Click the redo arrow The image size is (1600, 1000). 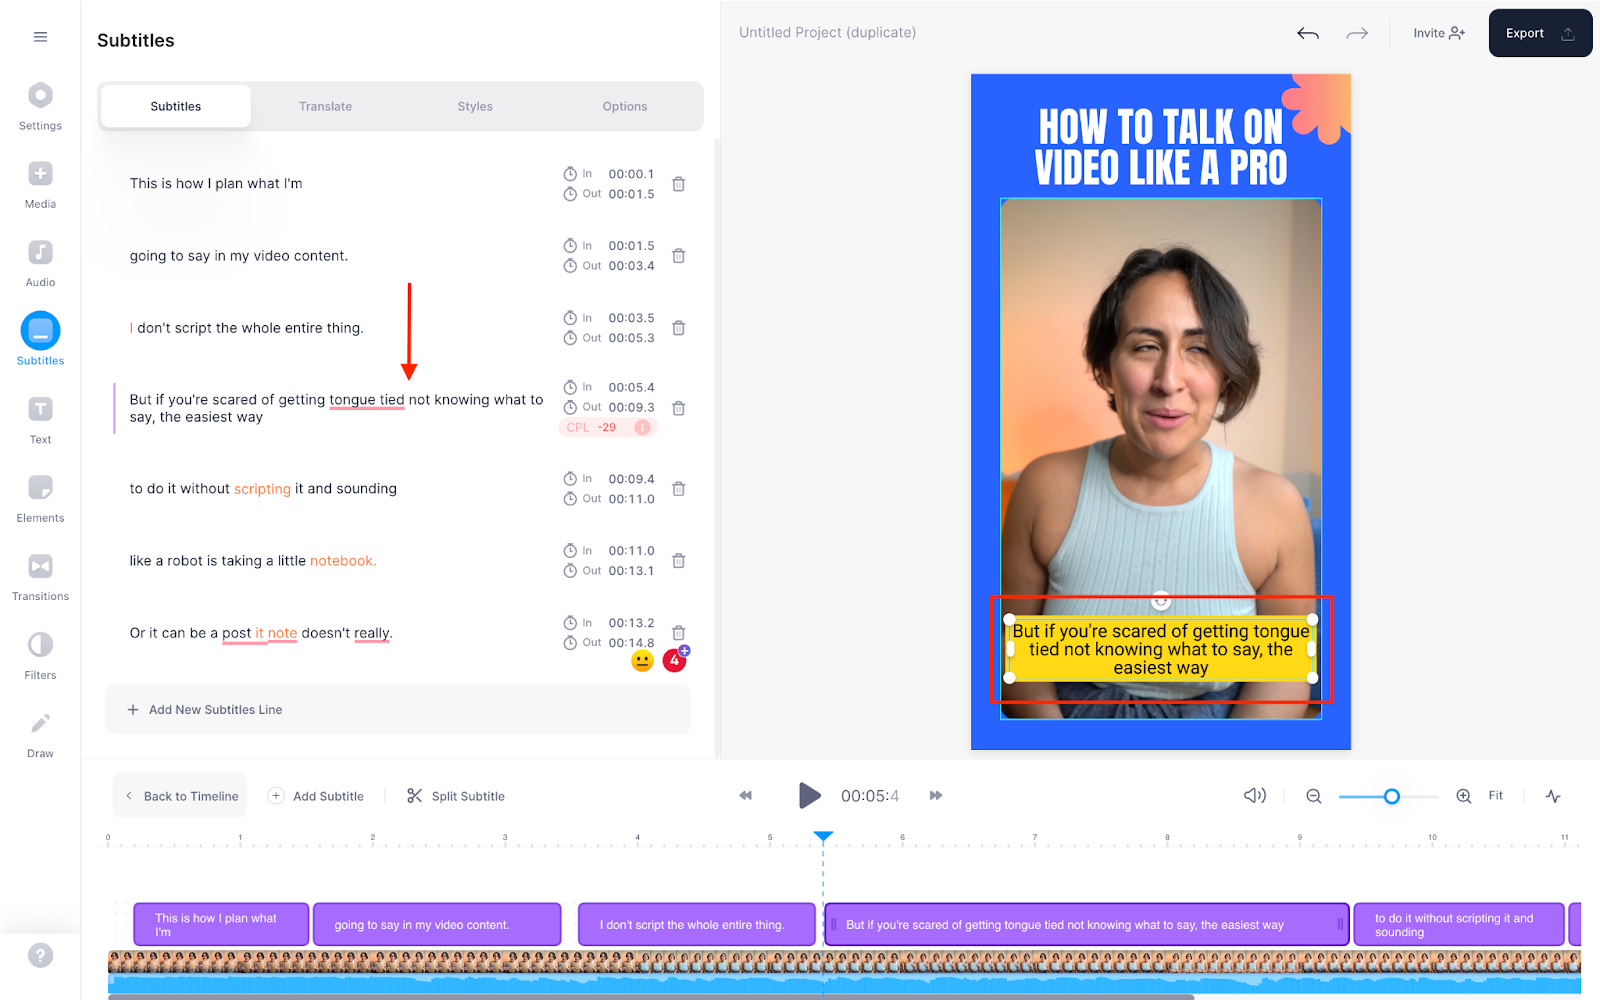(x=1357, y=33)
